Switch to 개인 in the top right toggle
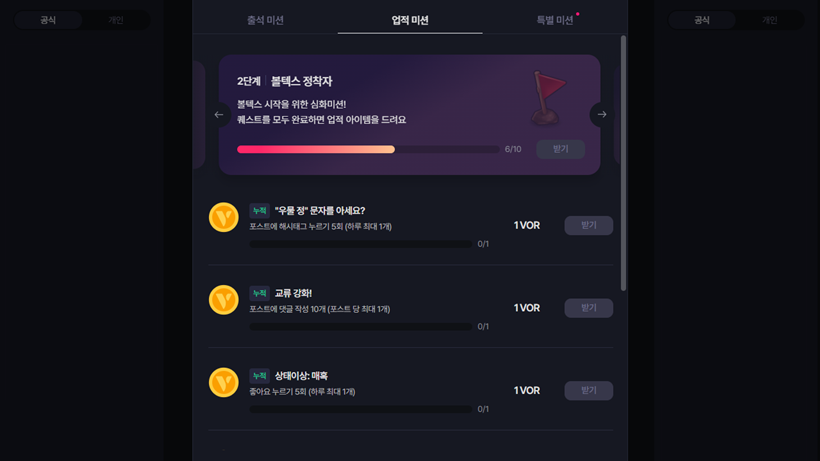820x461 pixels. pyautogui.click(x=769, y=20)
